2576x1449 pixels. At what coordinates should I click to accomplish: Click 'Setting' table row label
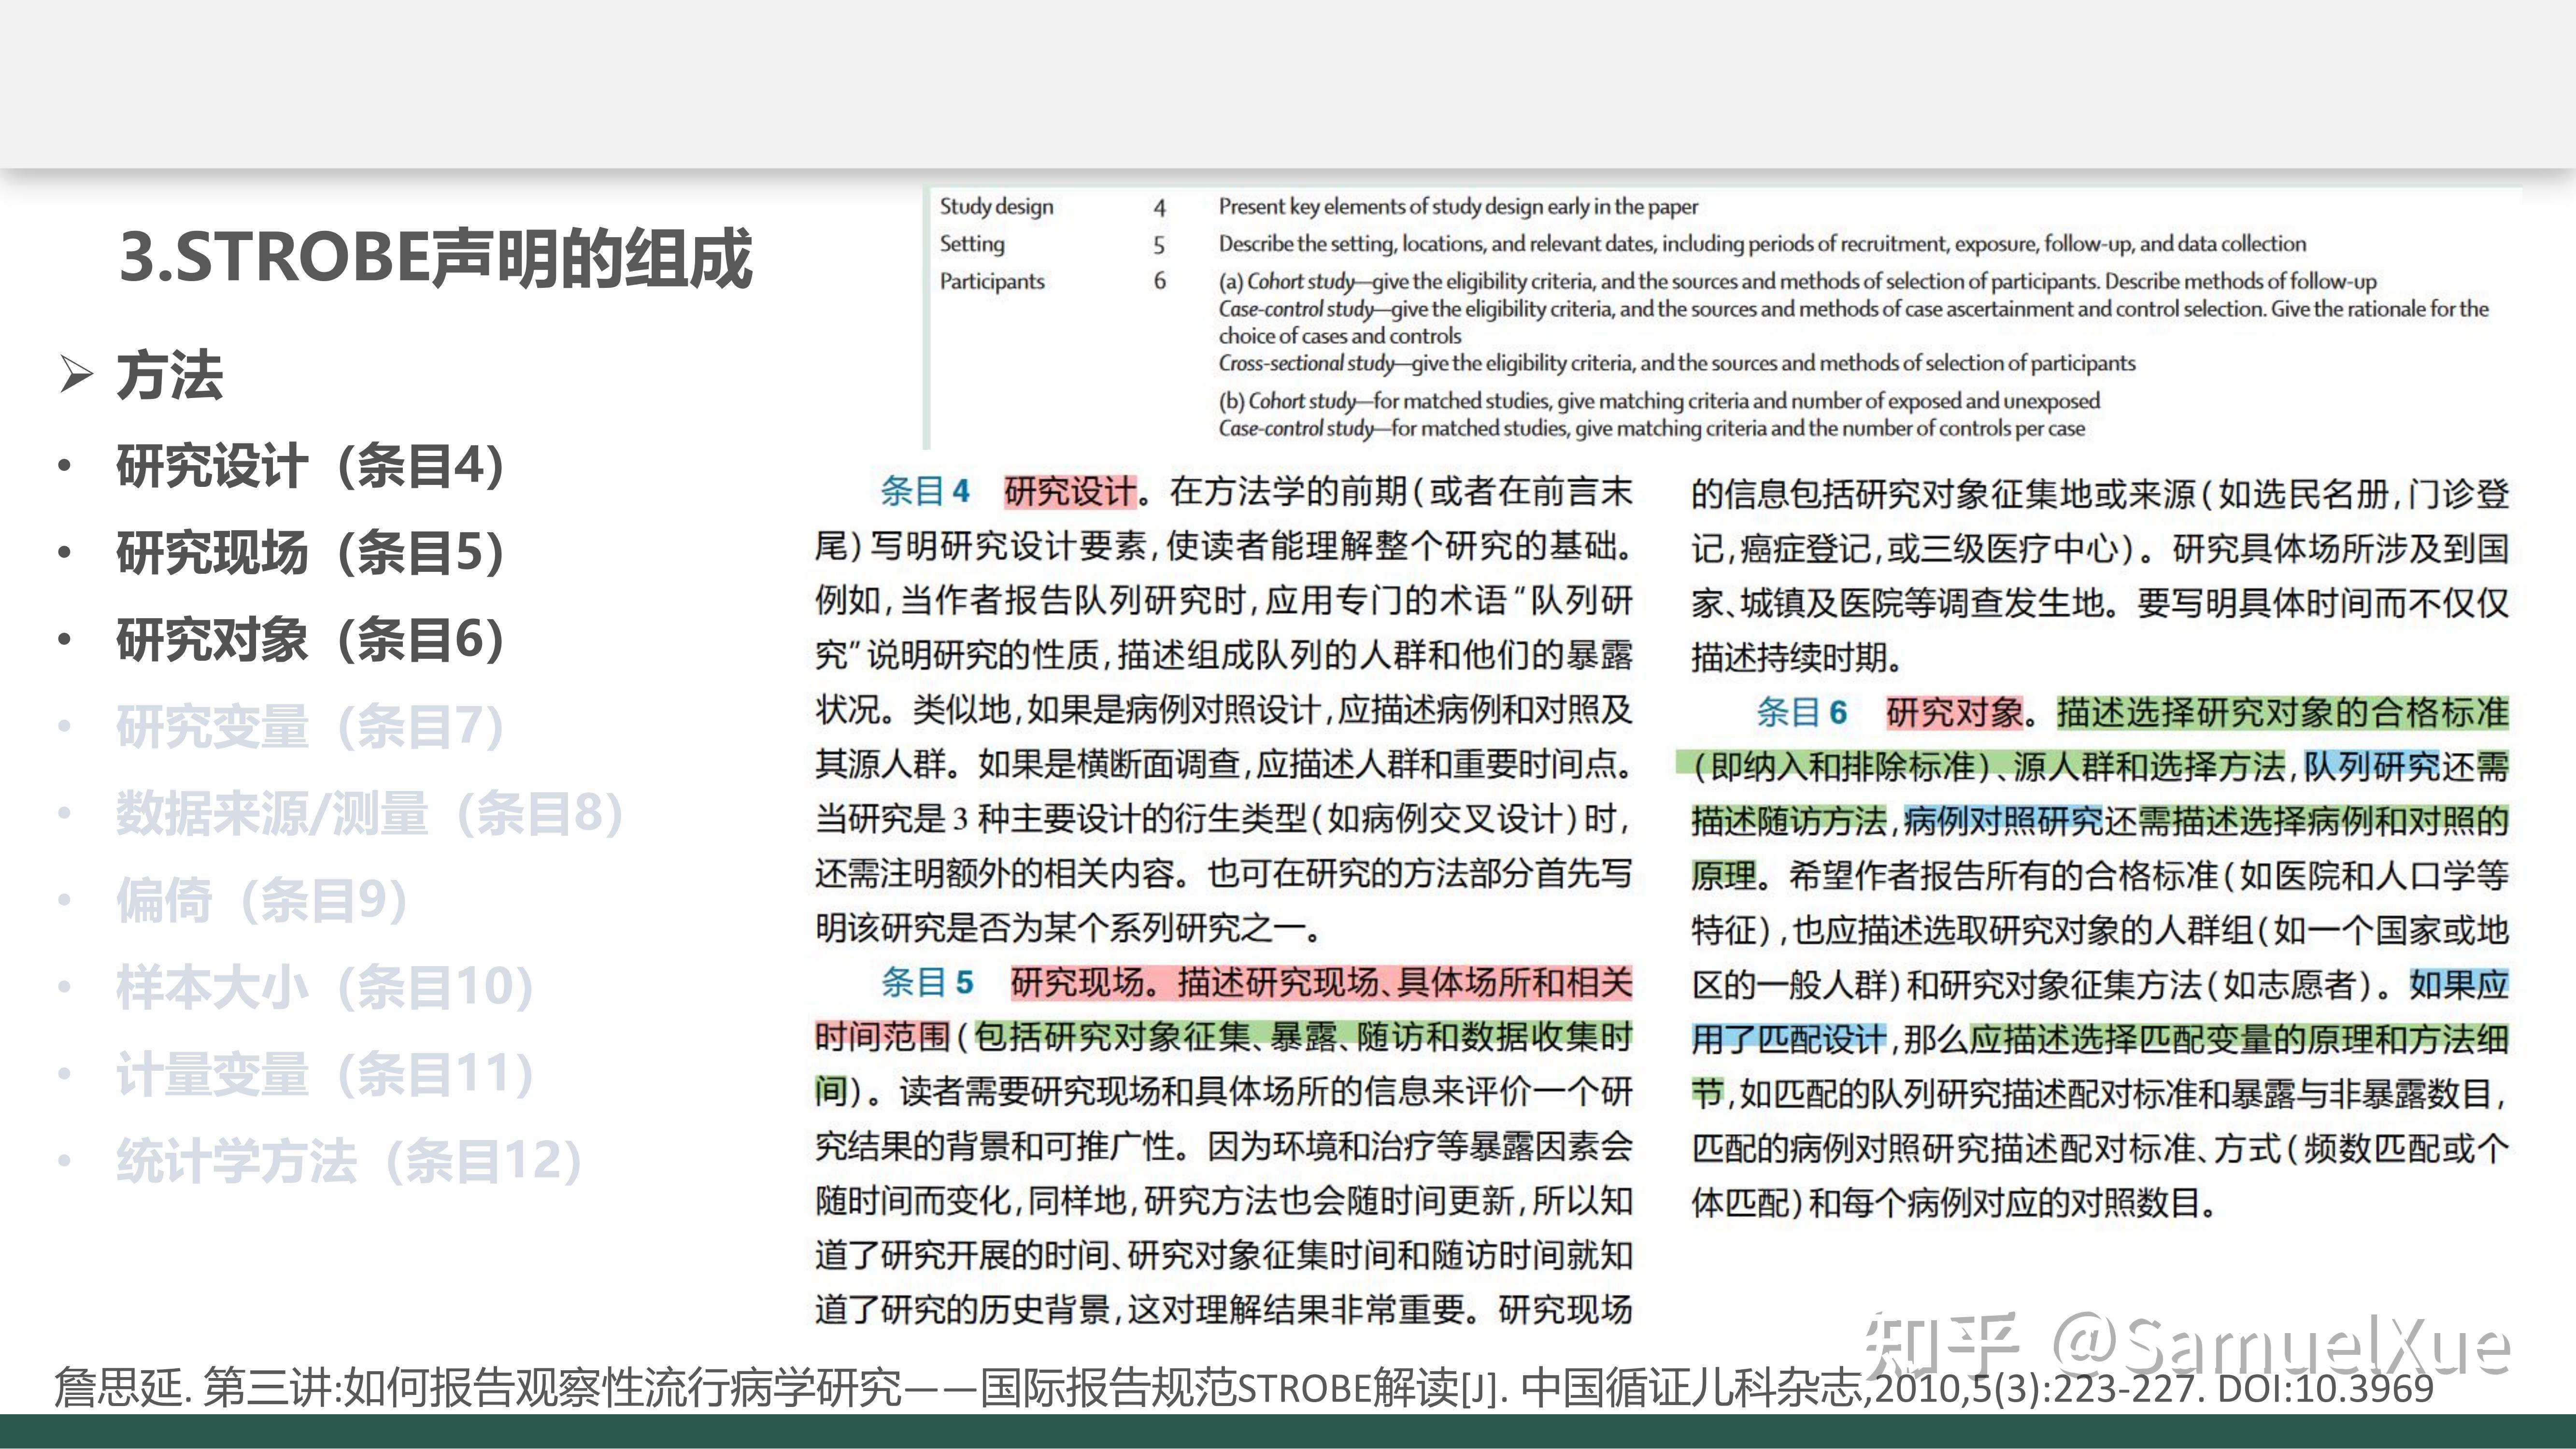click(972, 244)
